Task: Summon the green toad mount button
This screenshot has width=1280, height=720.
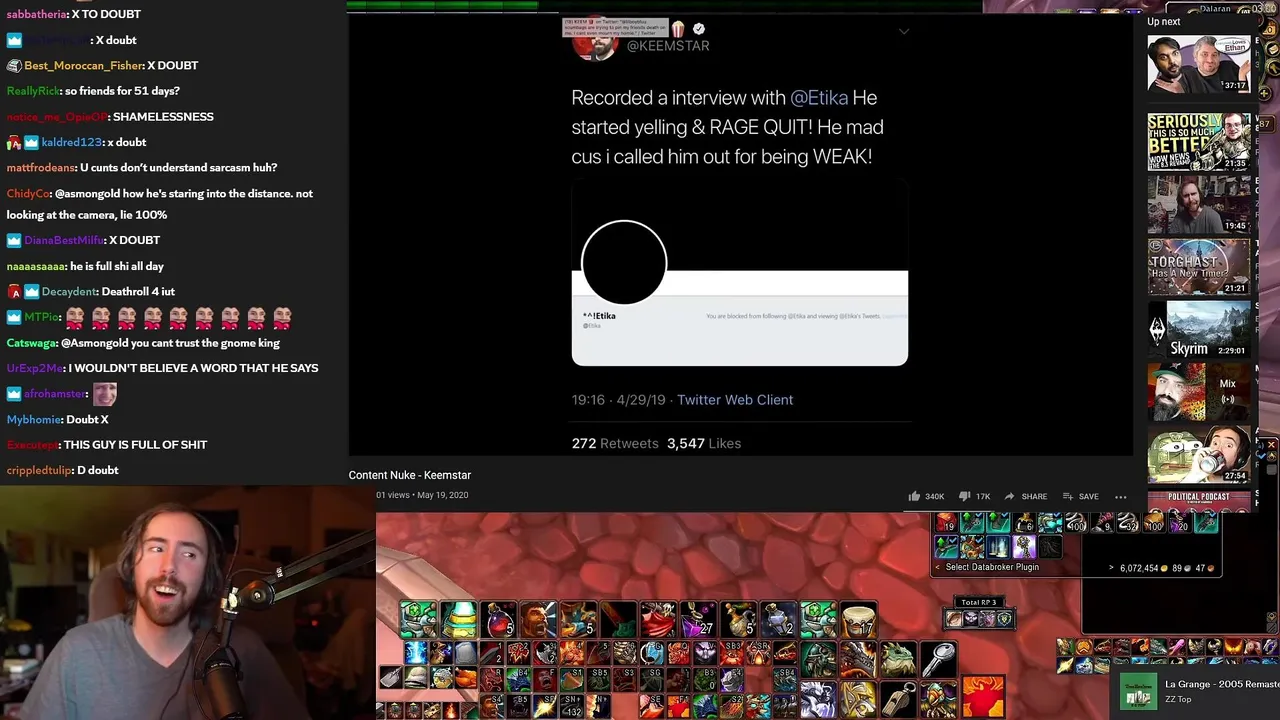Action: point(898,658)
